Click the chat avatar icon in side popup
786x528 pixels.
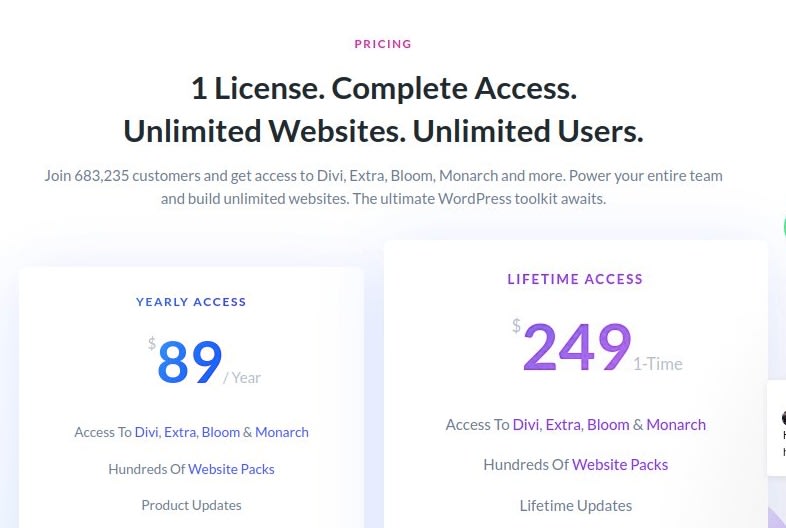(783, 418)
